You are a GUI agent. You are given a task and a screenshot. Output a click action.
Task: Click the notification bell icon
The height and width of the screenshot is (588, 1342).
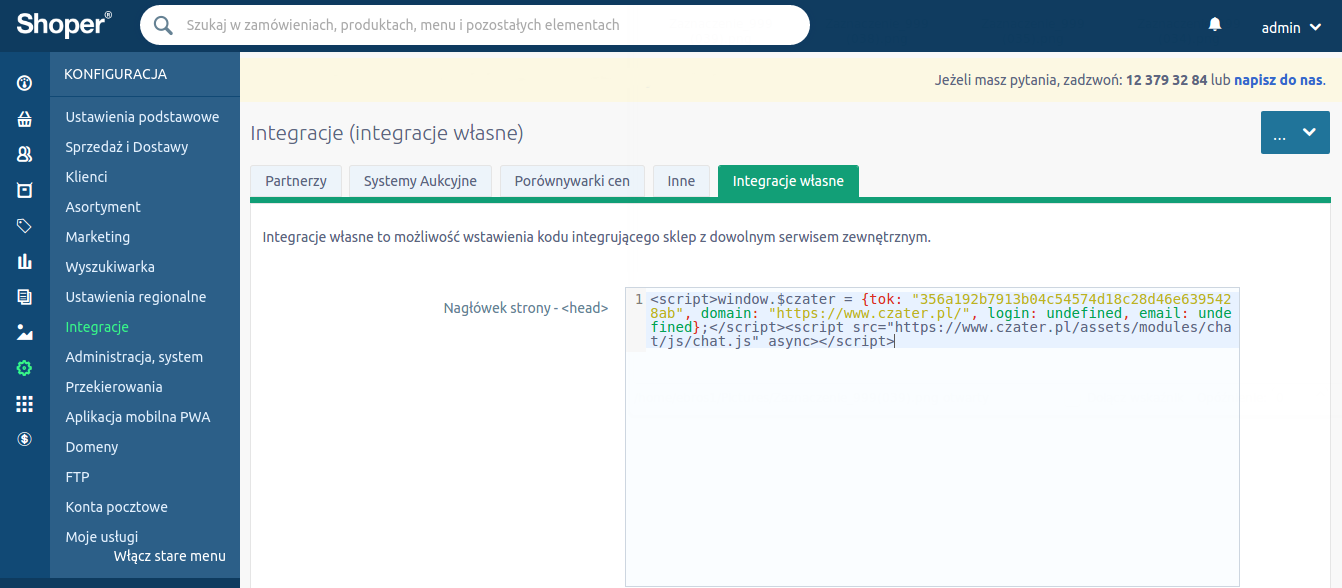click(1215, 24)
